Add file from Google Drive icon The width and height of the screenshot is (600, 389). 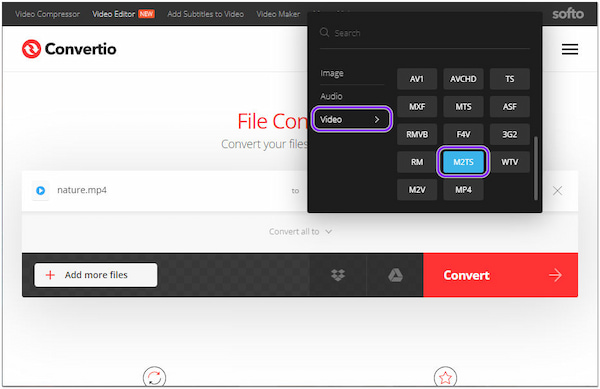tap(395, 275)
